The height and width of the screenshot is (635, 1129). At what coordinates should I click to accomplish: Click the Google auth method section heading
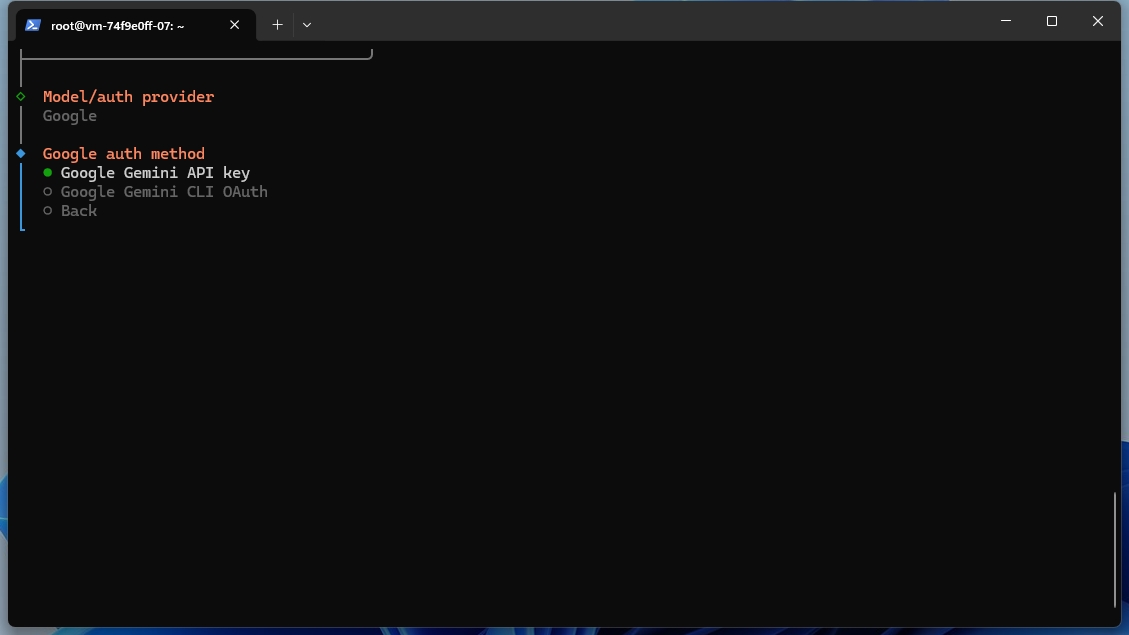pos(123,153)
